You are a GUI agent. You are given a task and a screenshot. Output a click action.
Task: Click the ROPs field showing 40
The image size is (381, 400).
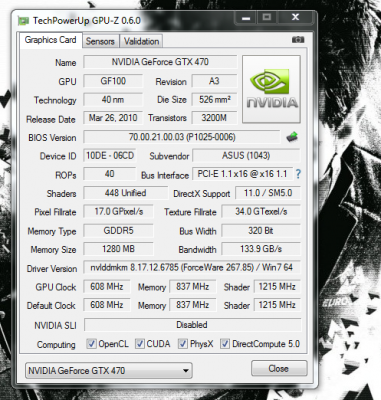(x=110, y=174)
